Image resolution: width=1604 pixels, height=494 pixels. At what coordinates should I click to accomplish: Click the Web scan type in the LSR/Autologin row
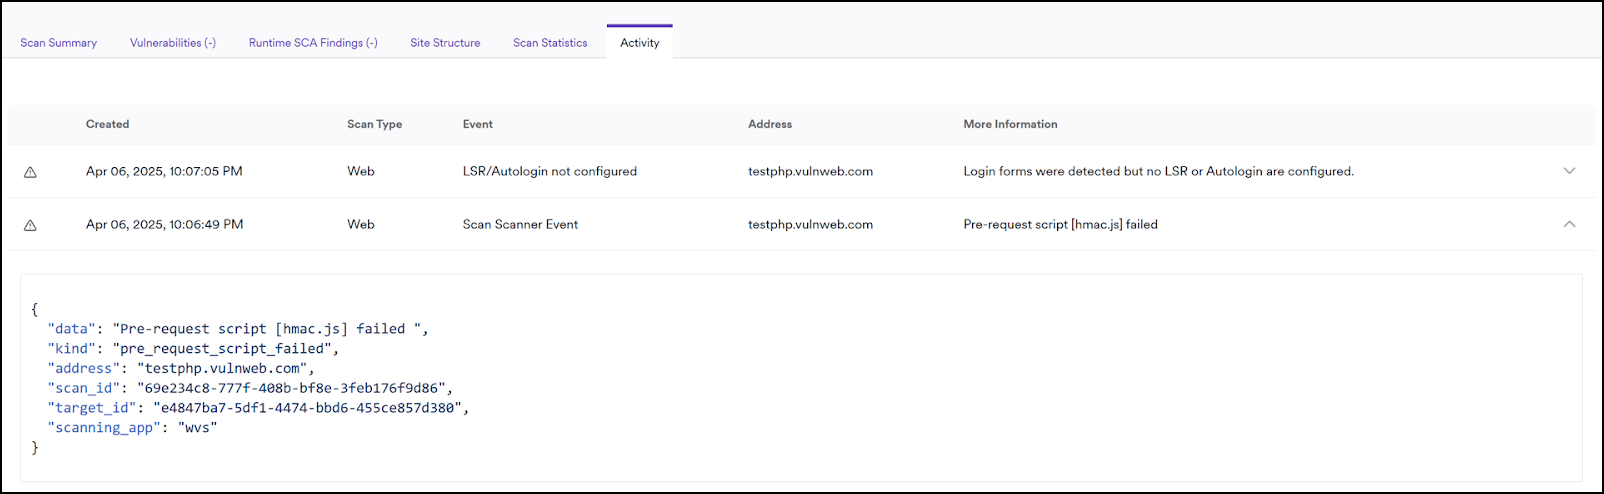[x=361, y=171]
